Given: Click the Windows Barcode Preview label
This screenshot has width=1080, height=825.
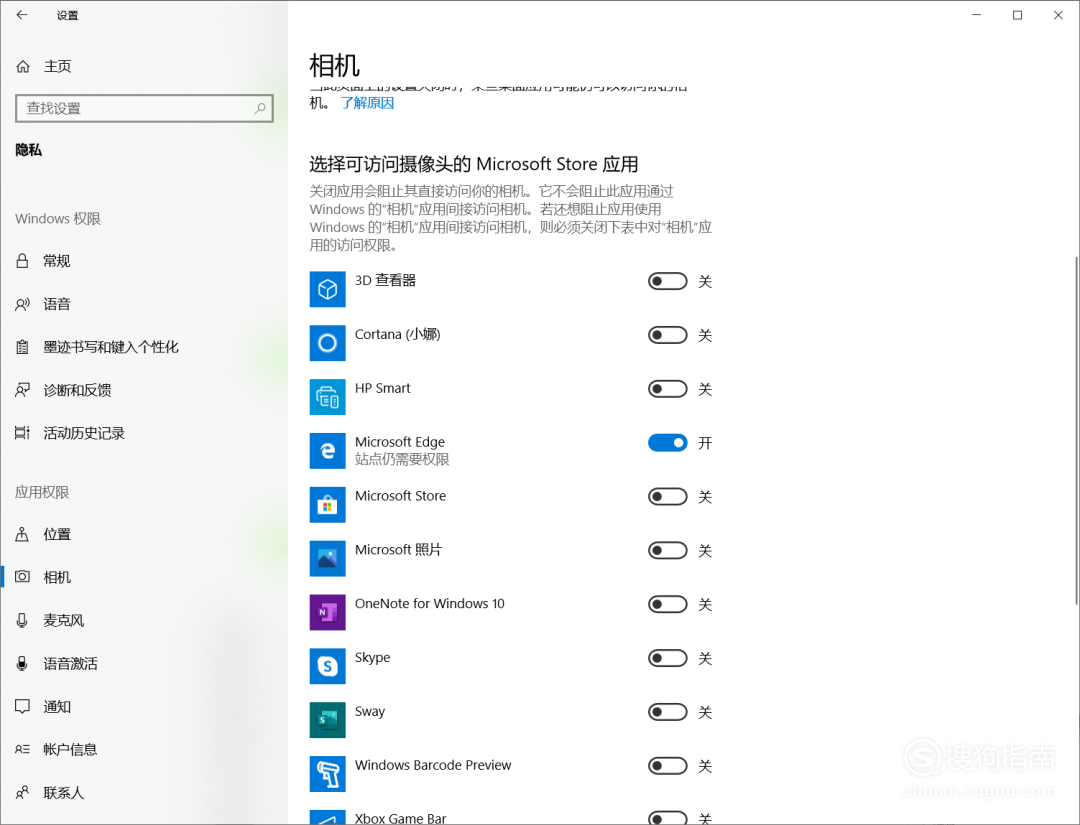Looking at the screenshot, I should point(433,765).
